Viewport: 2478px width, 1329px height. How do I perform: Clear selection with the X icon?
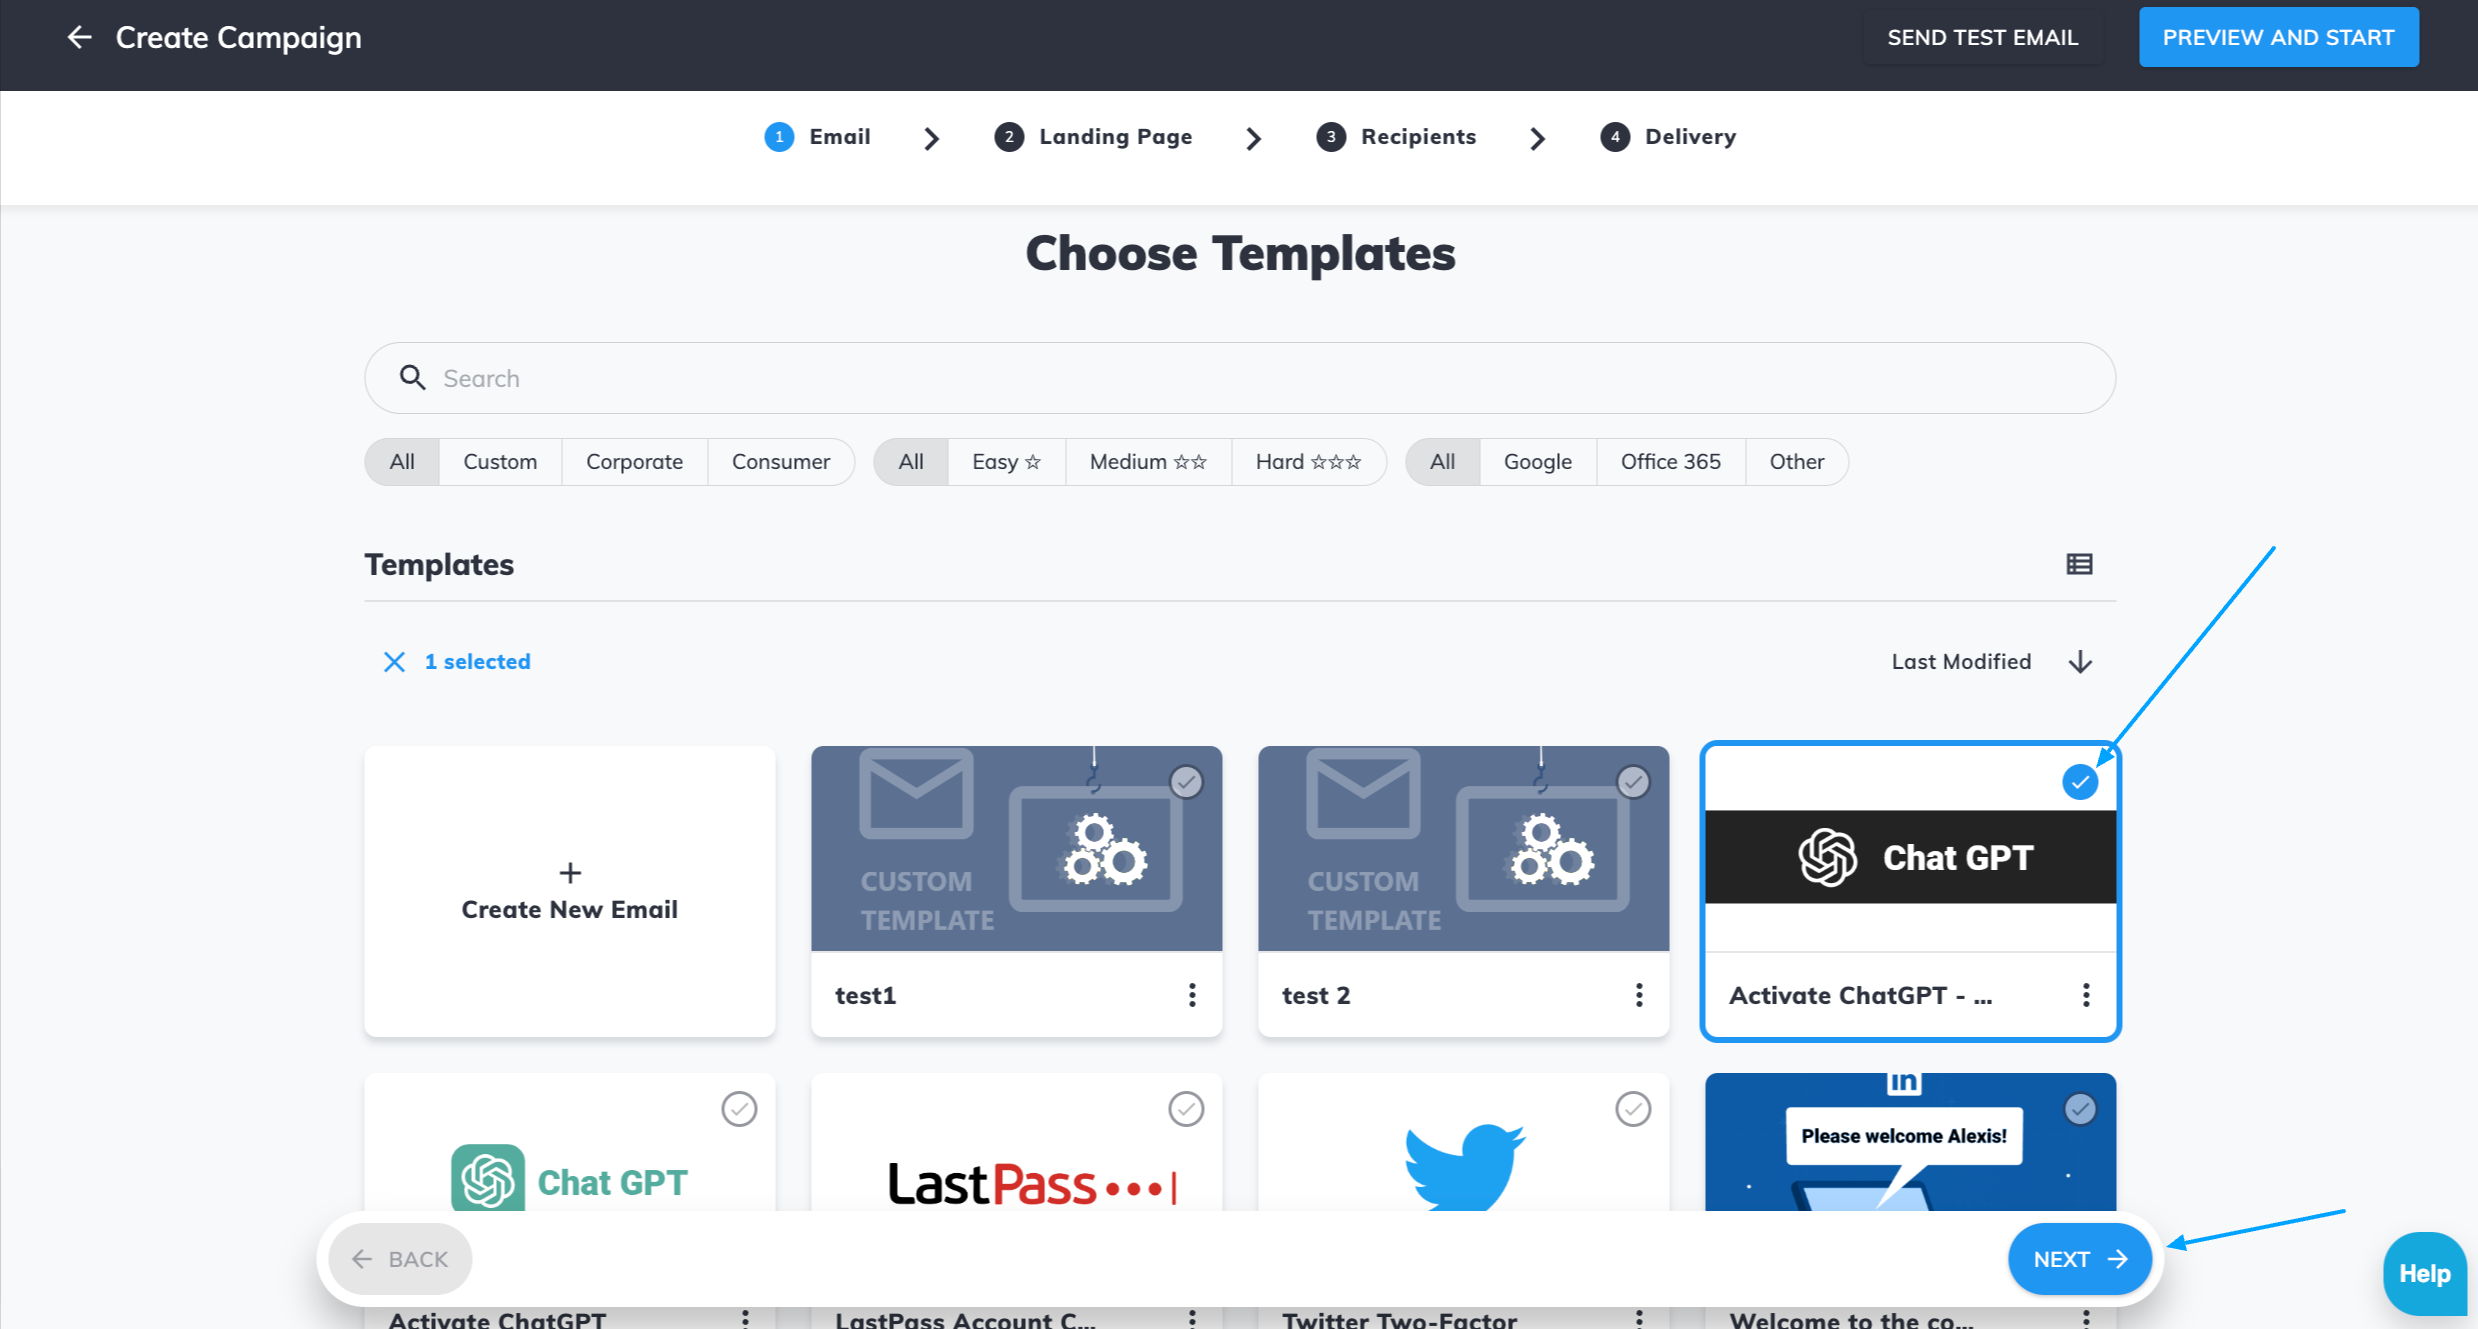[x=394, y=661]
